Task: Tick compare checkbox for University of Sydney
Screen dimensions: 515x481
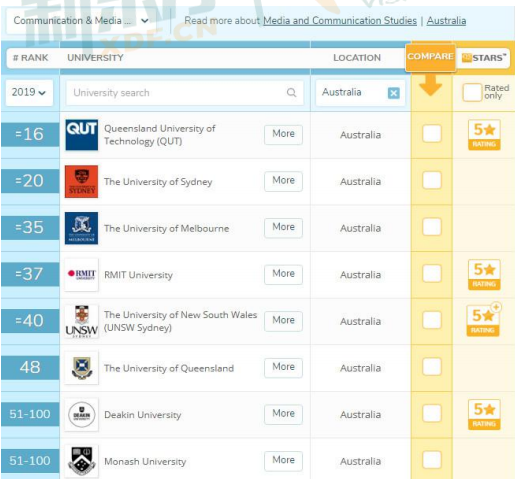Action: tap(432, 180)
